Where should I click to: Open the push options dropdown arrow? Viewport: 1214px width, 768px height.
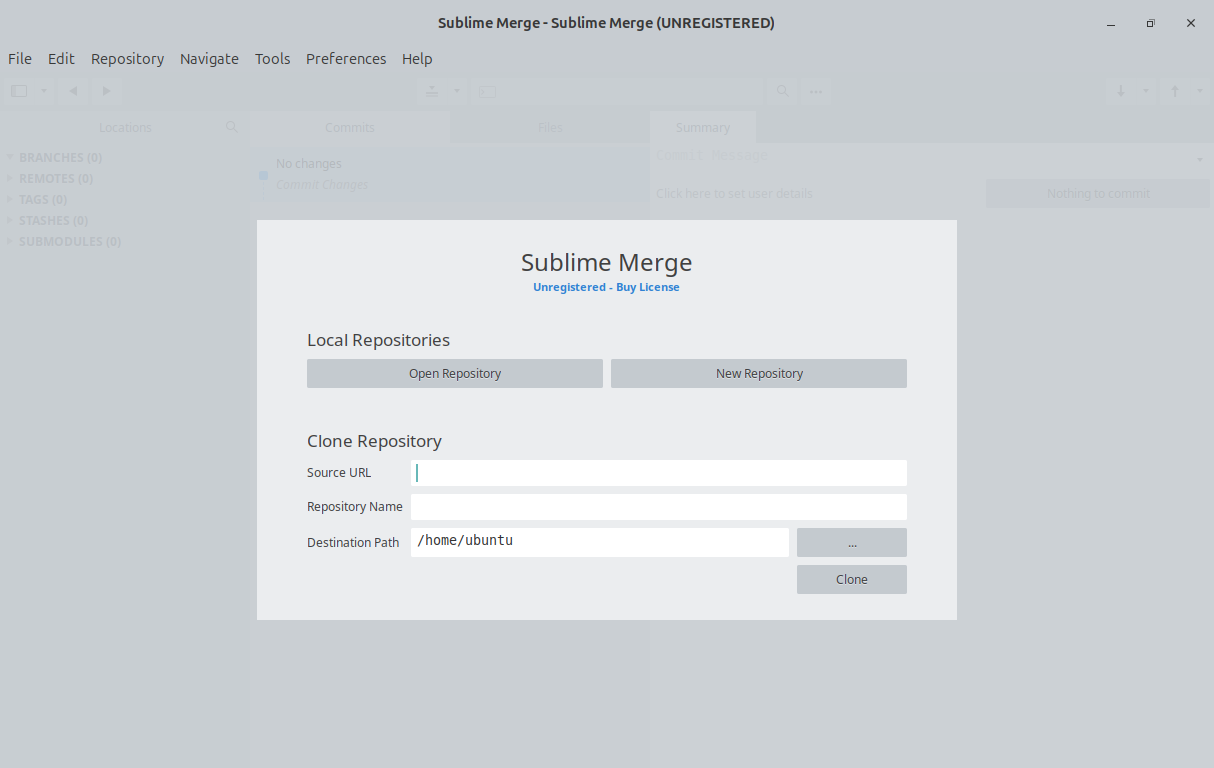coord(1200,91)
